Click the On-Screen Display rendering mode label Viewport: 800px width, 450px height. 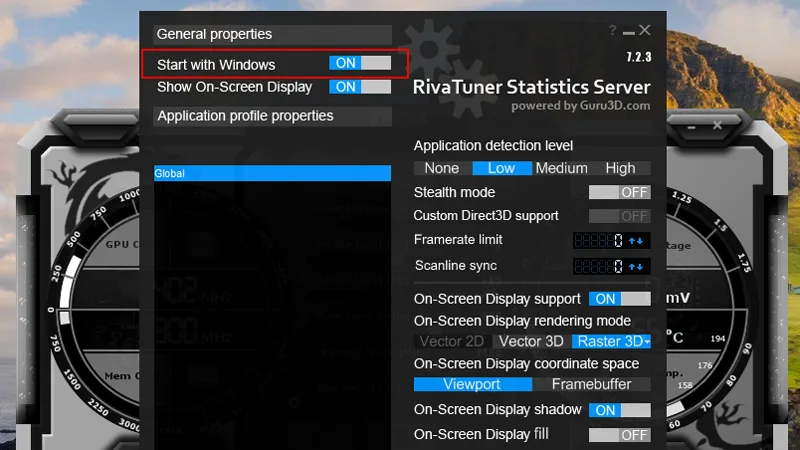(522, 321)
